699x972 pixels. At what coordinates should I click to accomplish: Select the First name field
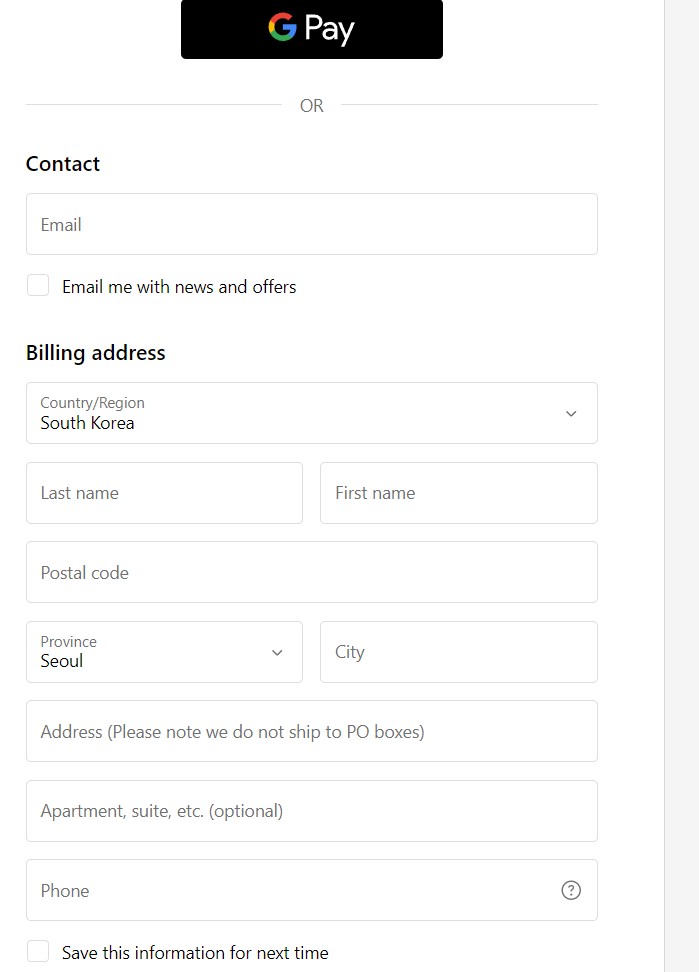(458, 493)
